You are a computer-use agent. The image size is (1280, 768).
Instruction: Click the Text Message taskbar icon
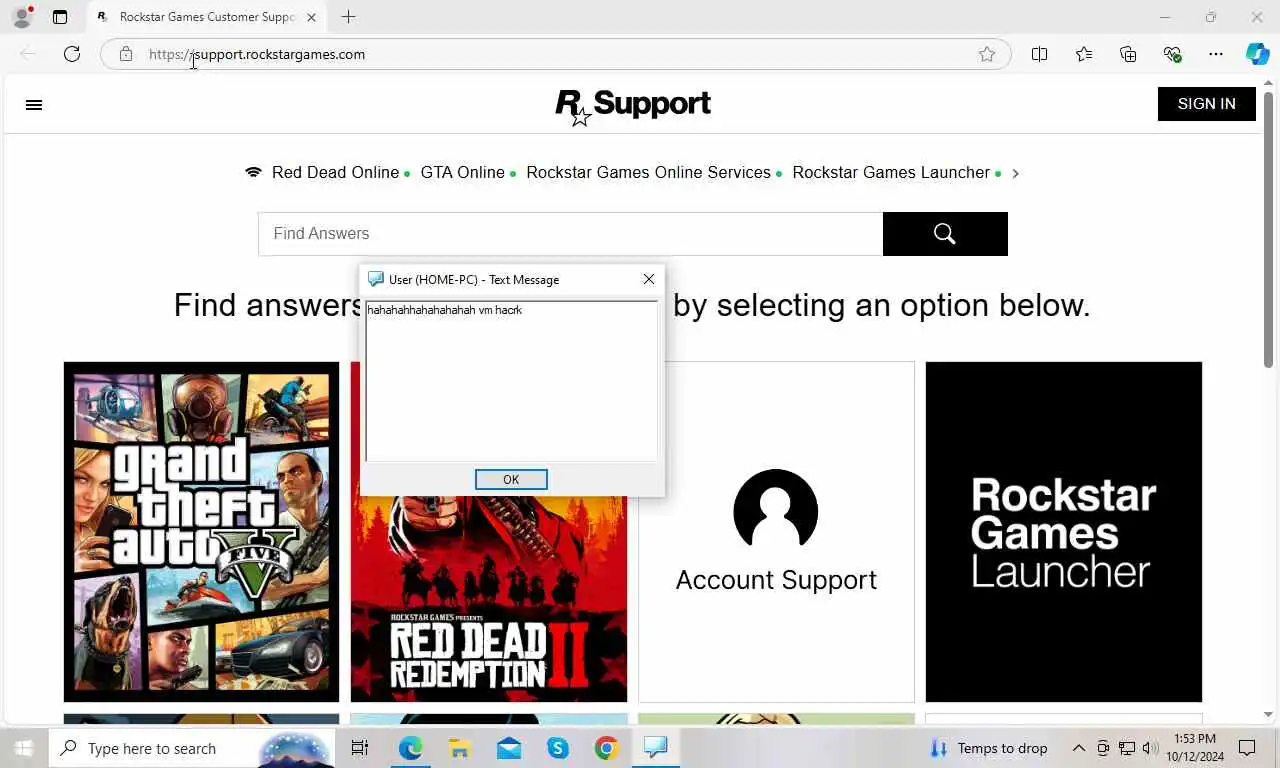click(655, 748)
